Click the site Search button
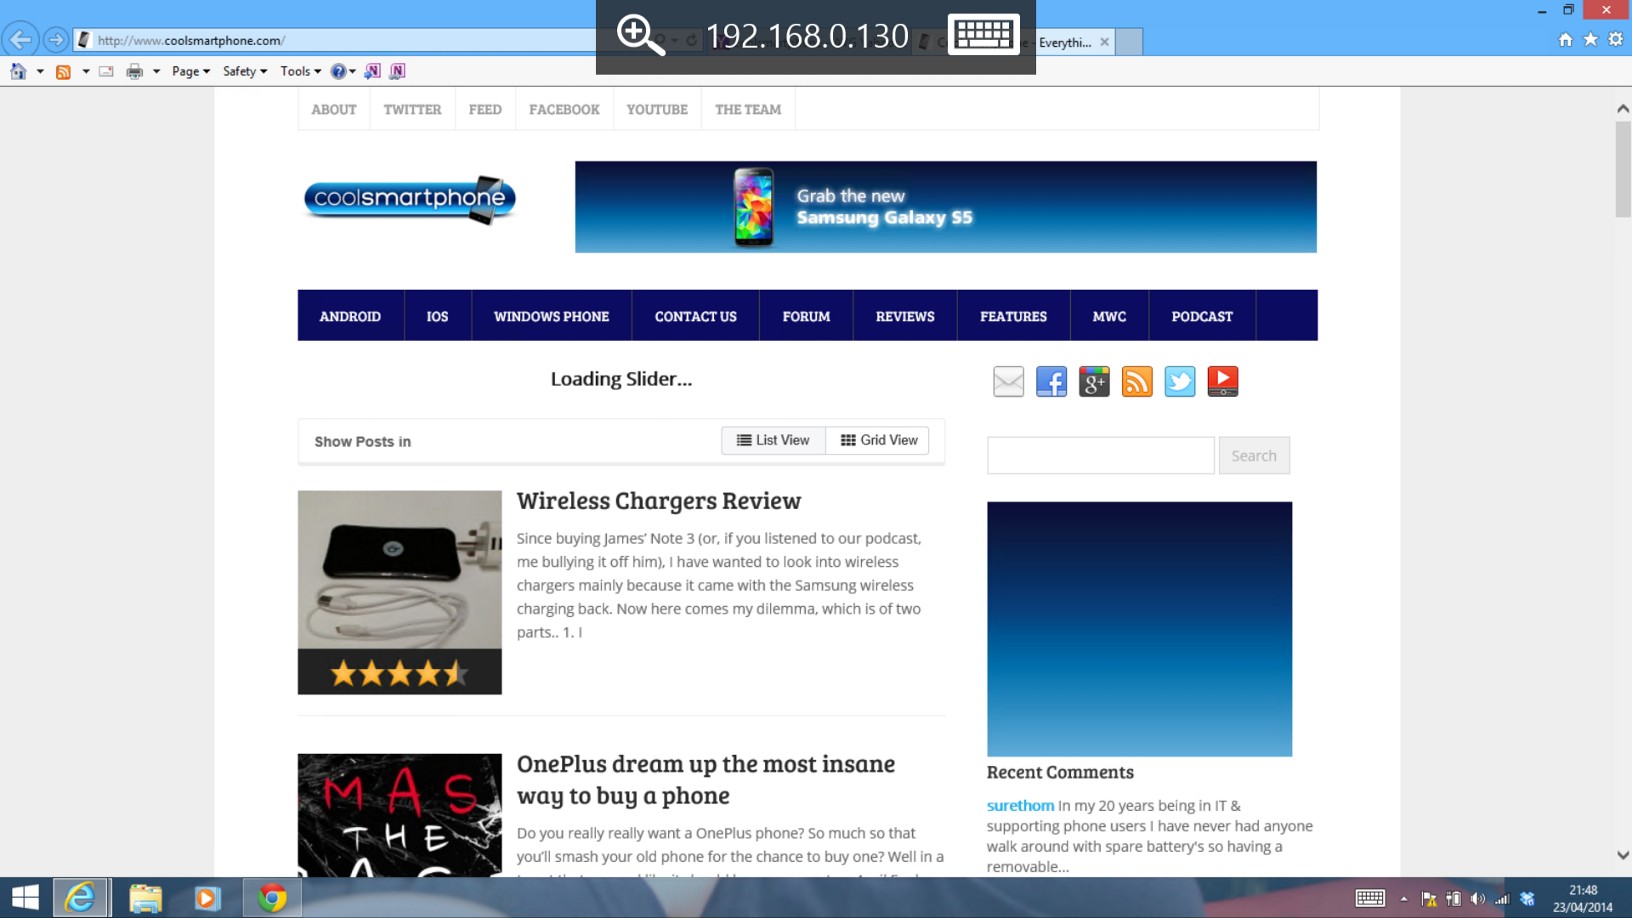Viewport: 1632px width, 918px height. pyautogui.click(x=1254, y=455)
